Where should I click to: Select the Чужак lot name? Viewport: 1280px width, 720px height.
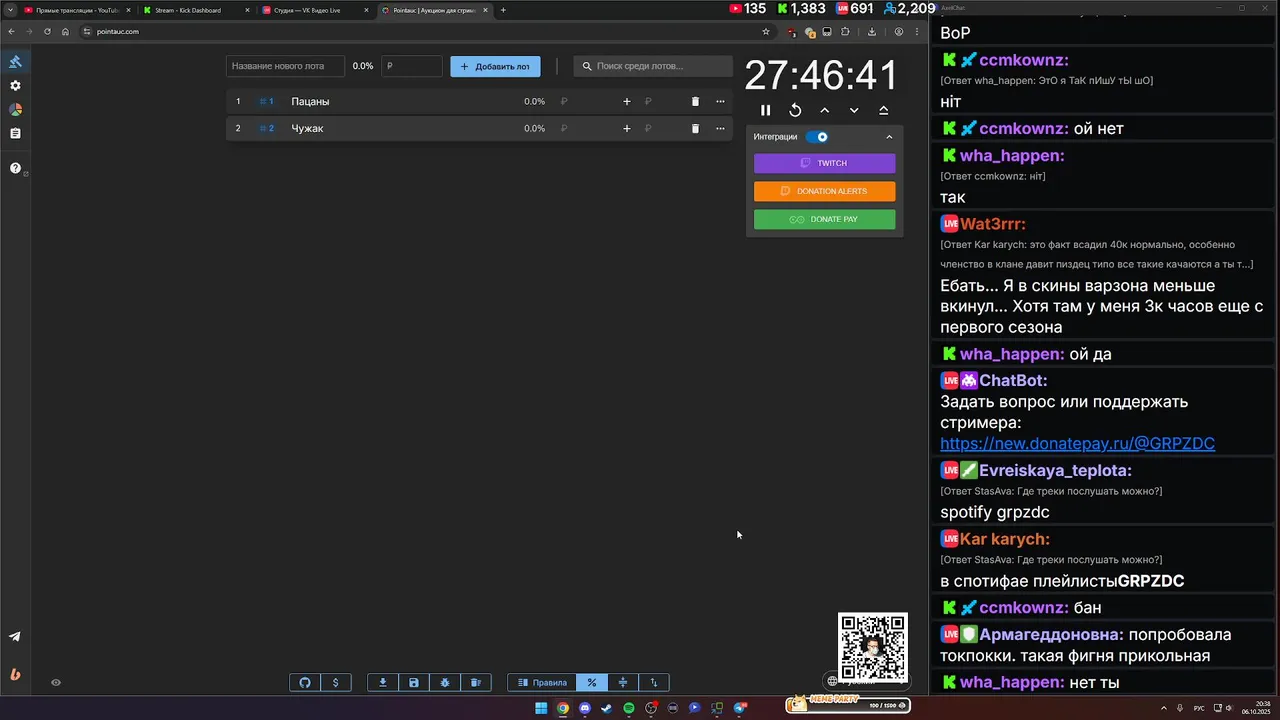point(307,128)
